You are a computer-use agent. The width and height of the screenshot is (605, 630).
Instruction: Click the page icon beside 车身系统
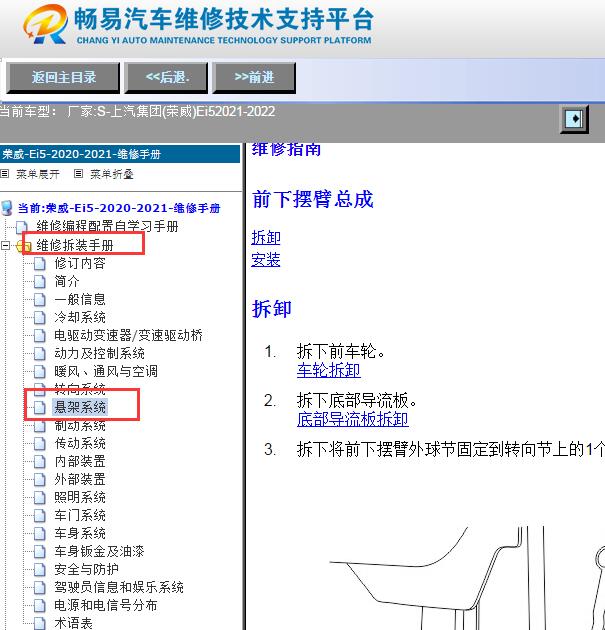point(39,534)
